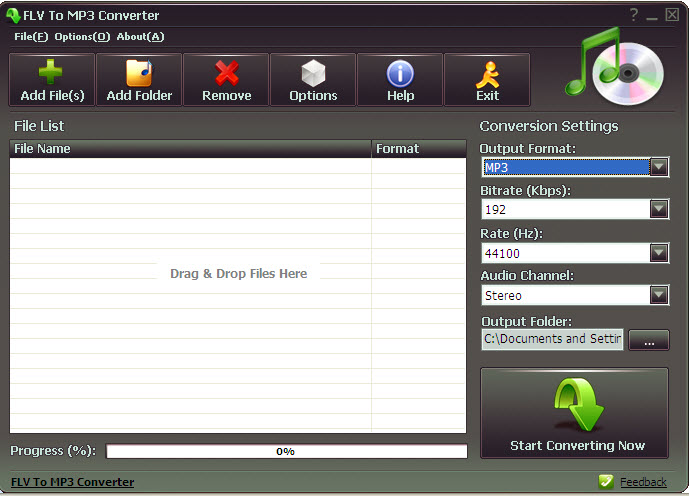Click the Drag & Drop Files Here area
This screenshot has width=689, height=496.
click(x=238, y=273)
